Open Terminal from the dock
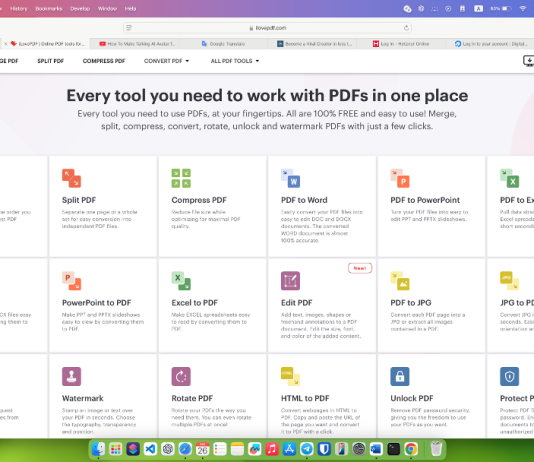Screen dimensions: 534x462 pos(394,449)
